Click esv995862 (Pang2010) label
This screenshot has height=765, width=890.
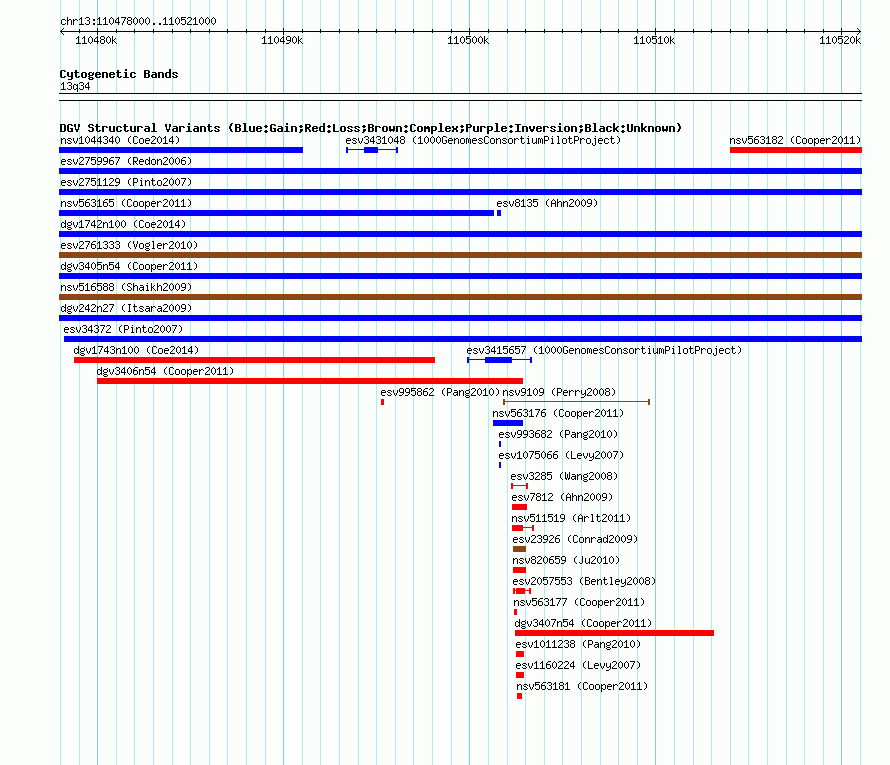click(440, 392)
